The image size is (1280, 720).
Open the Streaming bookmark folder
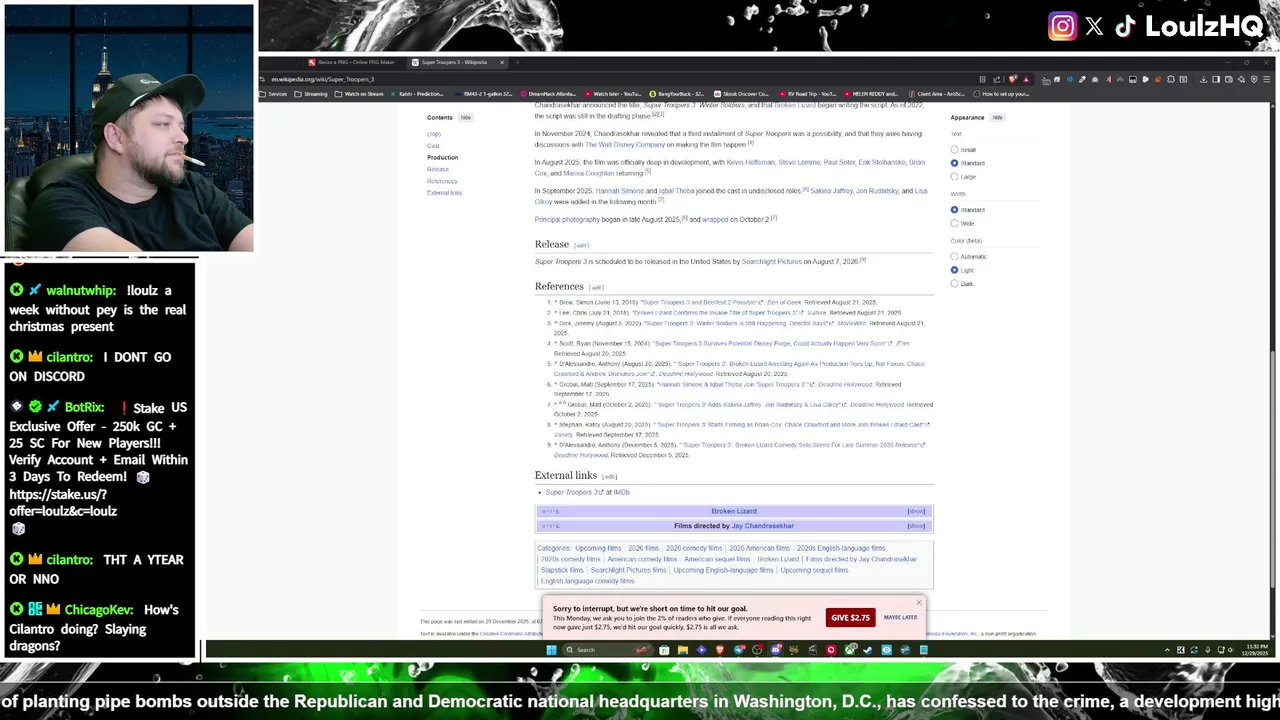click(x=311, y=94)
